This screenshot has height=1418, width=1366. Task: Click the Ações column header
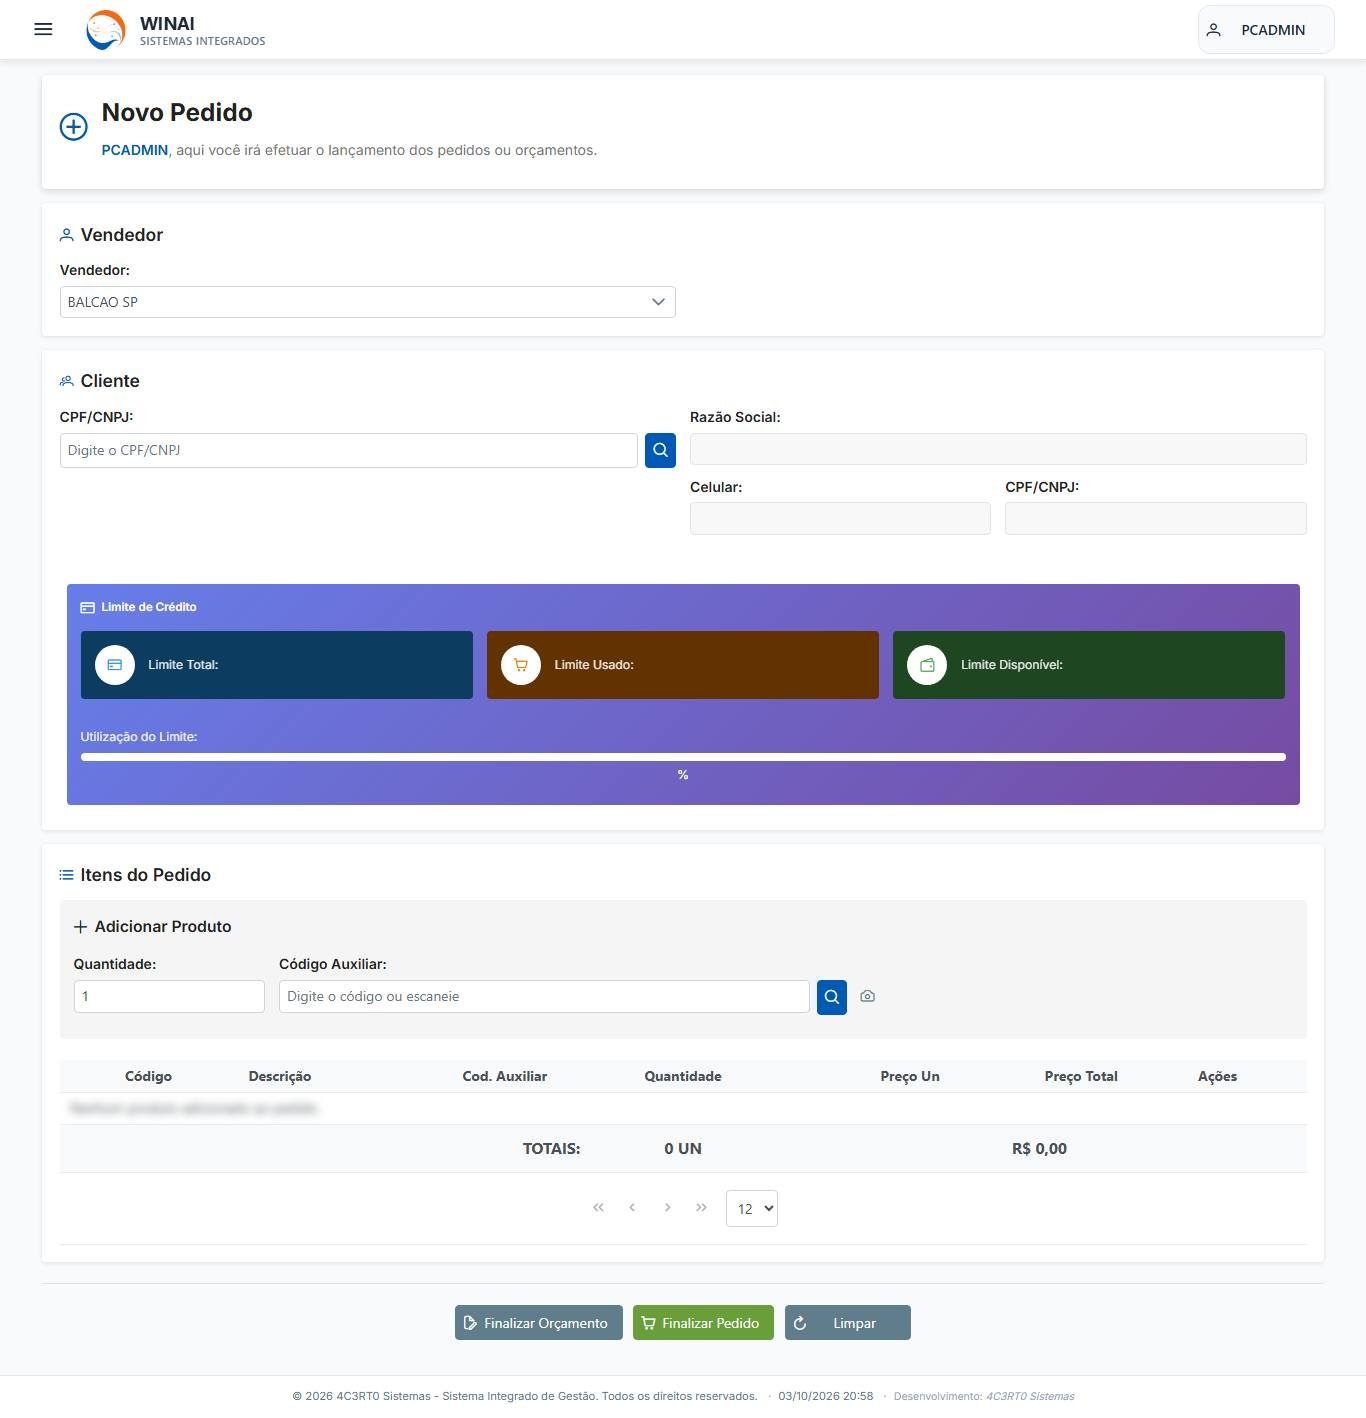(1218, 1077)
